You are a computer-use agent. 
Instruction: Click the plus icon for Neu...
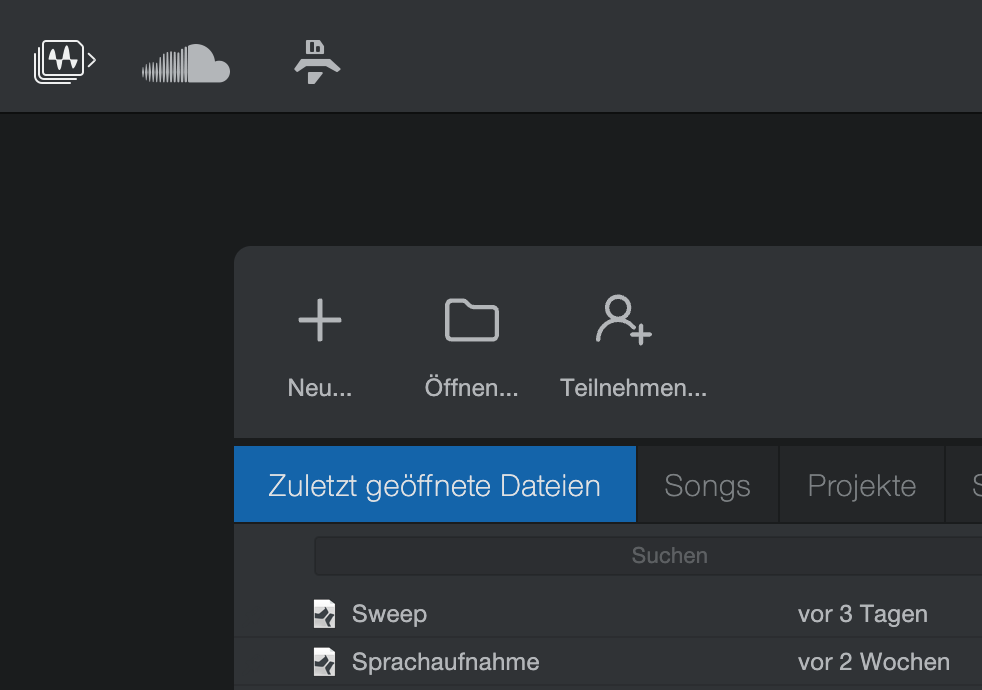click(x=320, y=320)
